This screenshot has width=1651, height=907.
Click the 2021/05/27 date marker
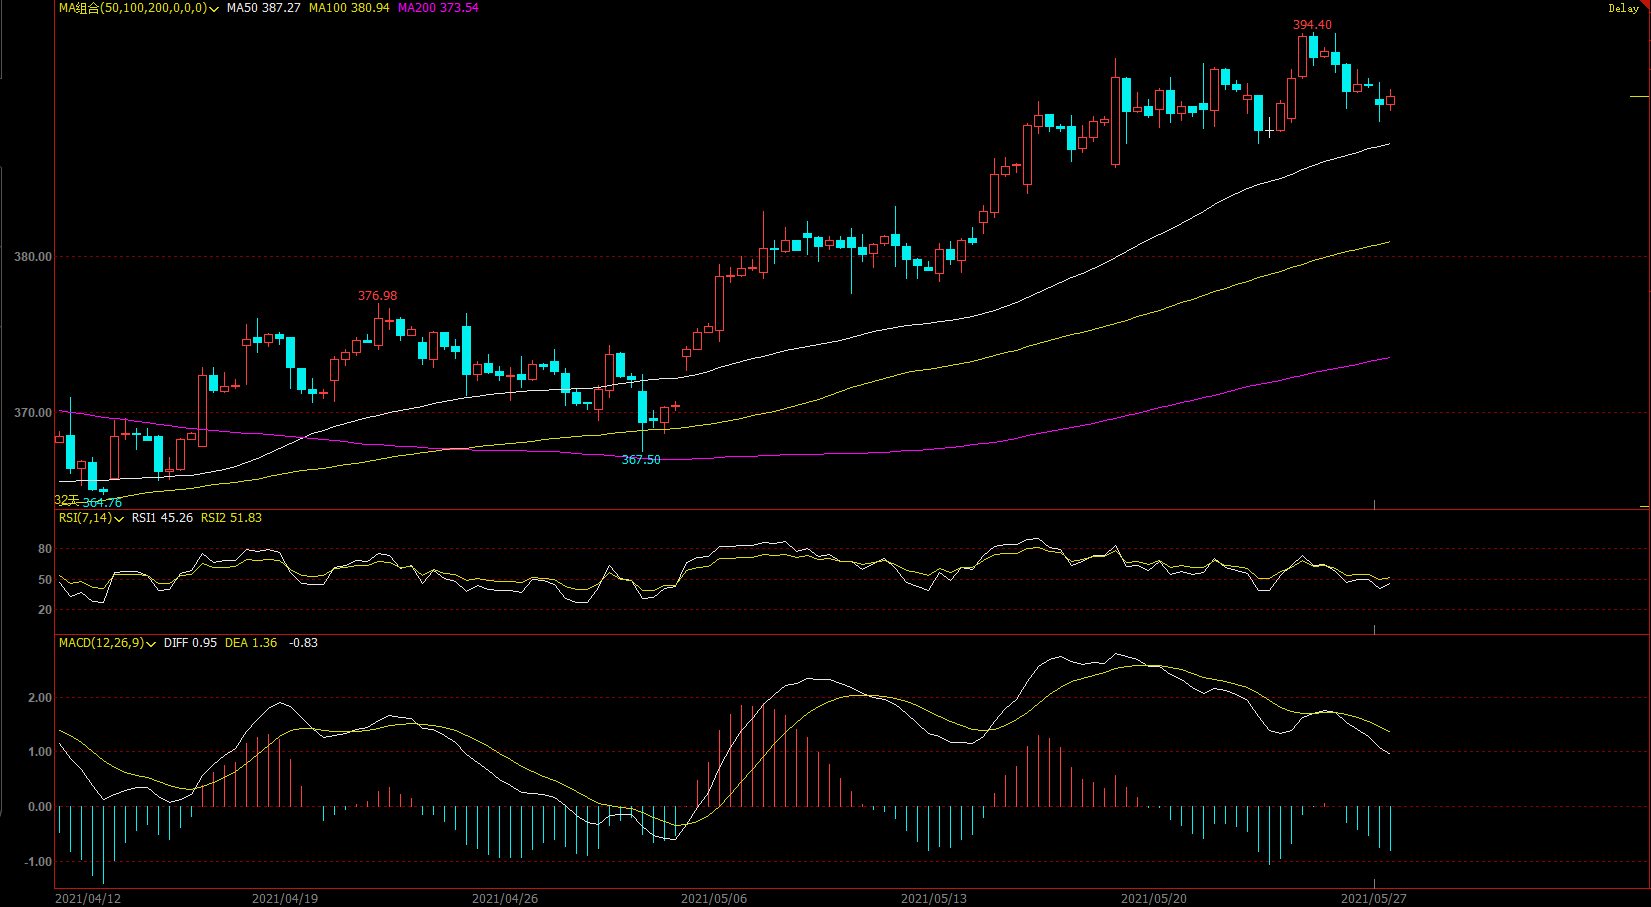(1374, 899)
